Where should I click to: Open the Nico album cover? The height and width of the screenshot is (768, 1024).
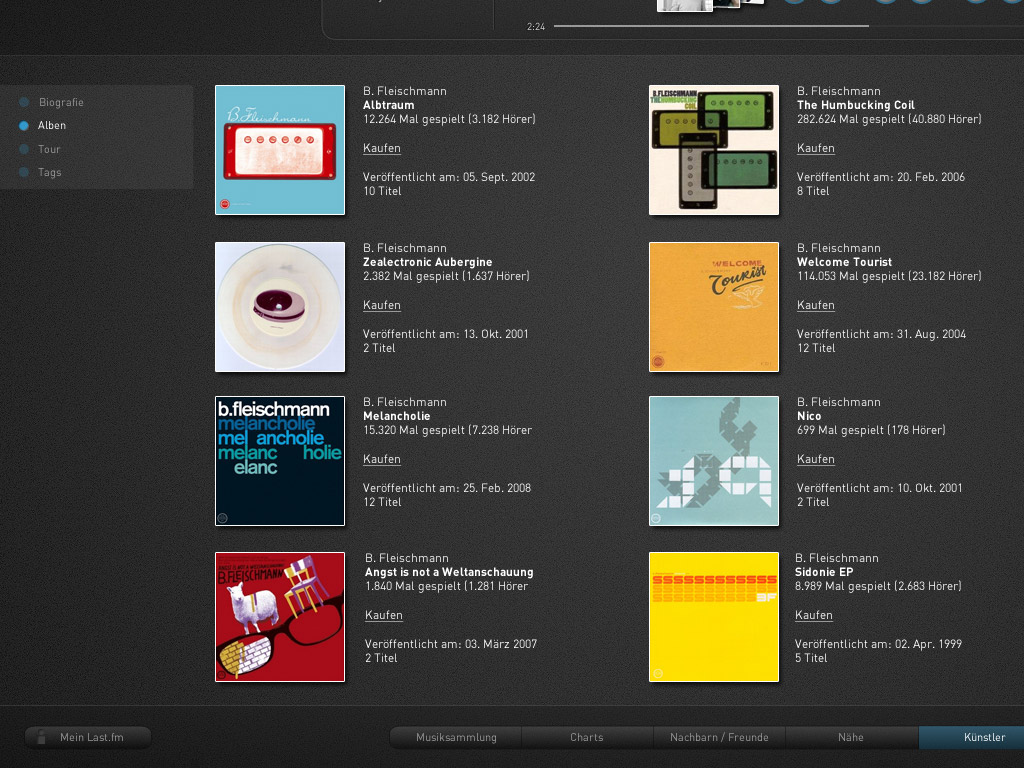click(714, 461)
